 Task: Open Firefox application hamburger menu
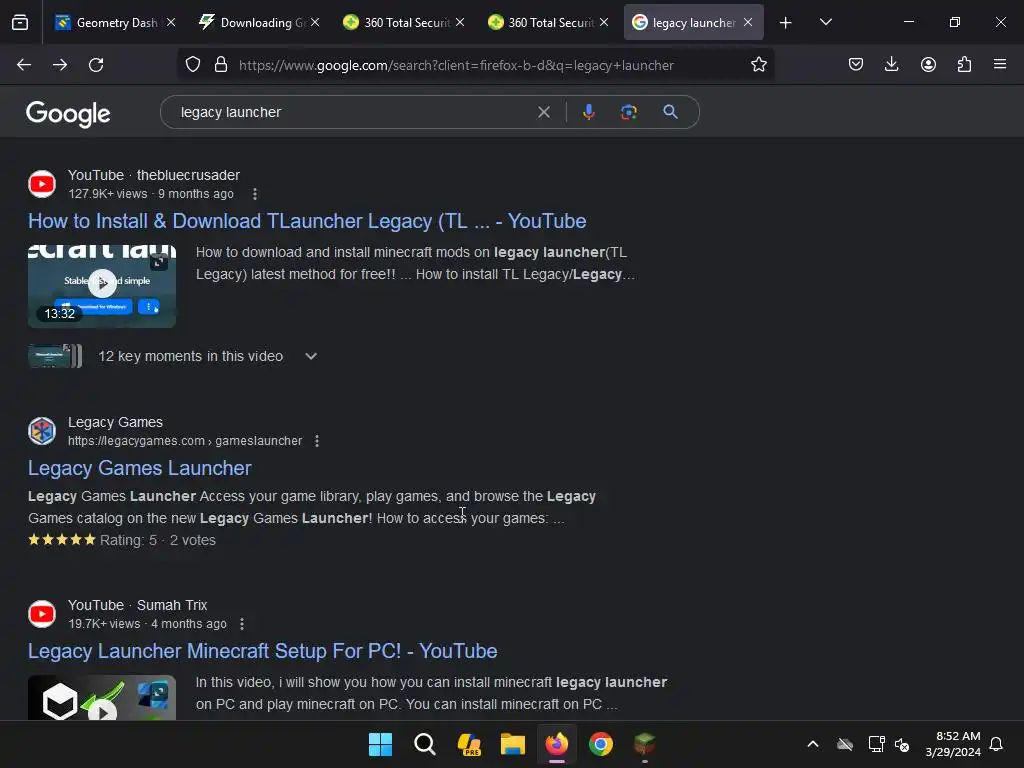coord(1000,65)
